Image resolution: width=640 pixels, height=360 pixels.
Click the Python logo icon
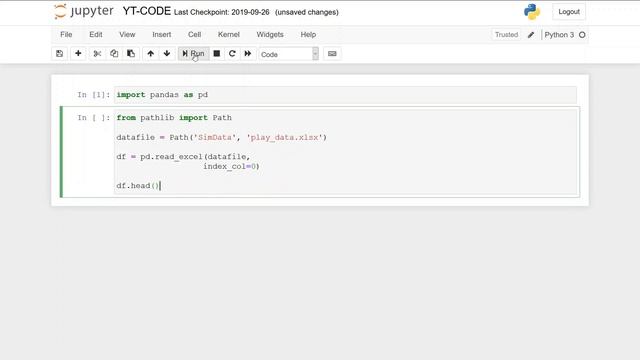[x=532, y=12]
